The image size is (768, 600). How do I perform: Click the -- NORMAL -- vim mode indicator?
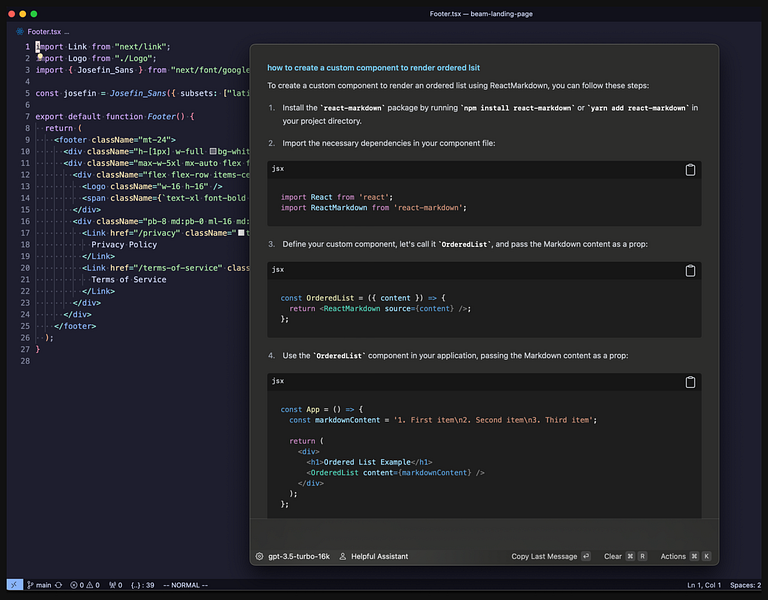tap(185, 585)
